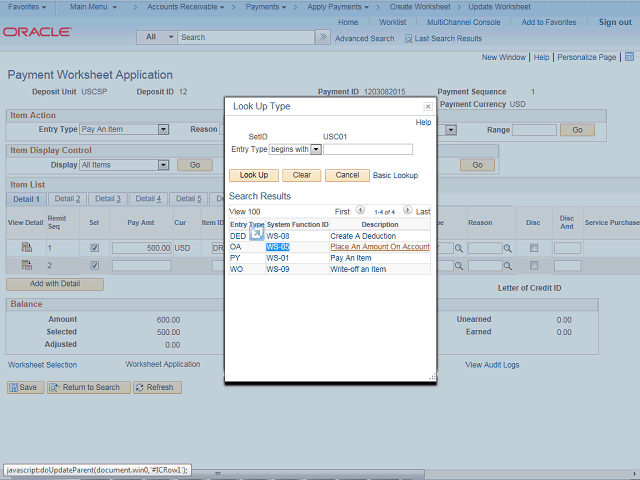Open View Detail icon for row 2
This screenshot has height=480, width=640.
click(x=27, y=265)
